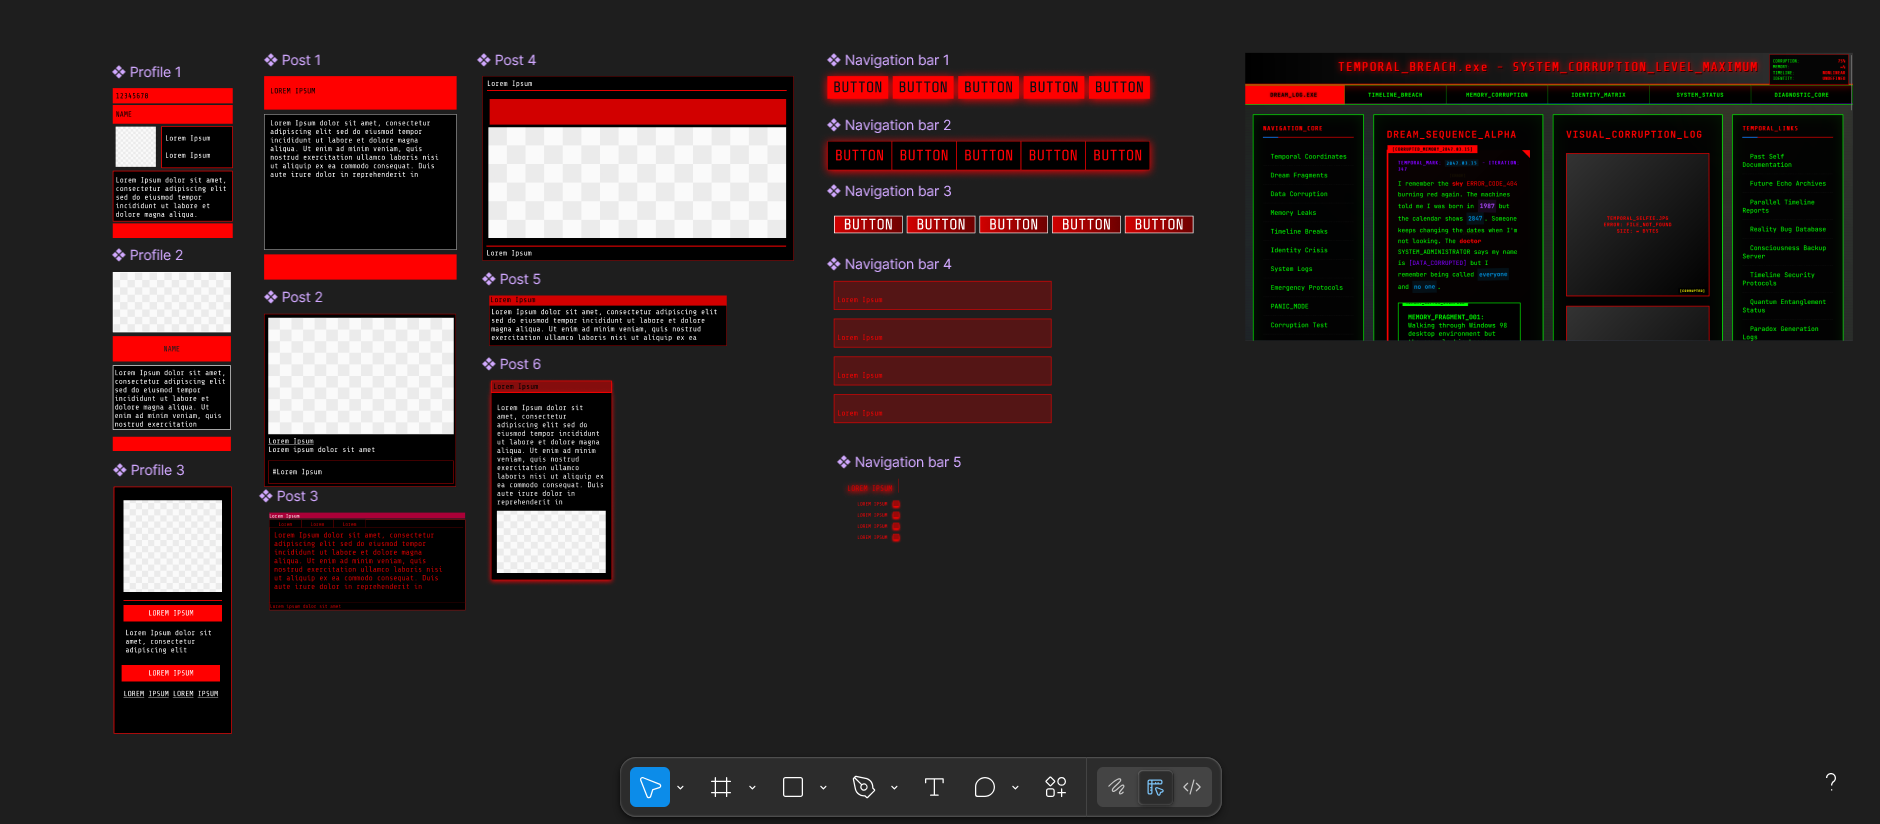The width and height of the screenshot is (1880, 824).
Task: Switch to Dev Mode
Action: pyautogui.click(x=1192, y=788)
